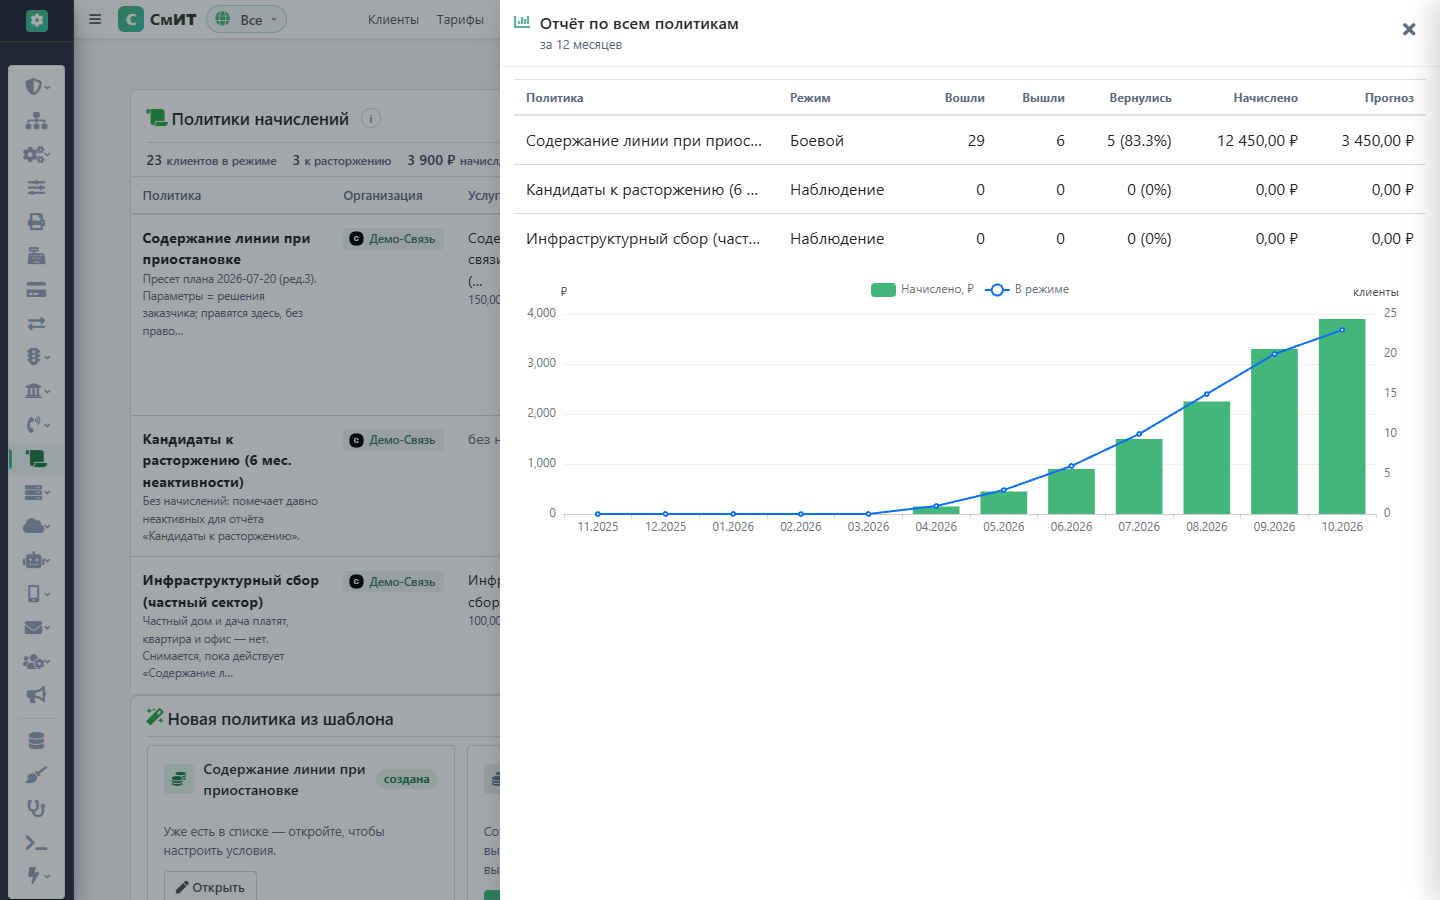Click the Открыть button on the template card
This screenshot has width=1440, height=900.
point(210,887)
